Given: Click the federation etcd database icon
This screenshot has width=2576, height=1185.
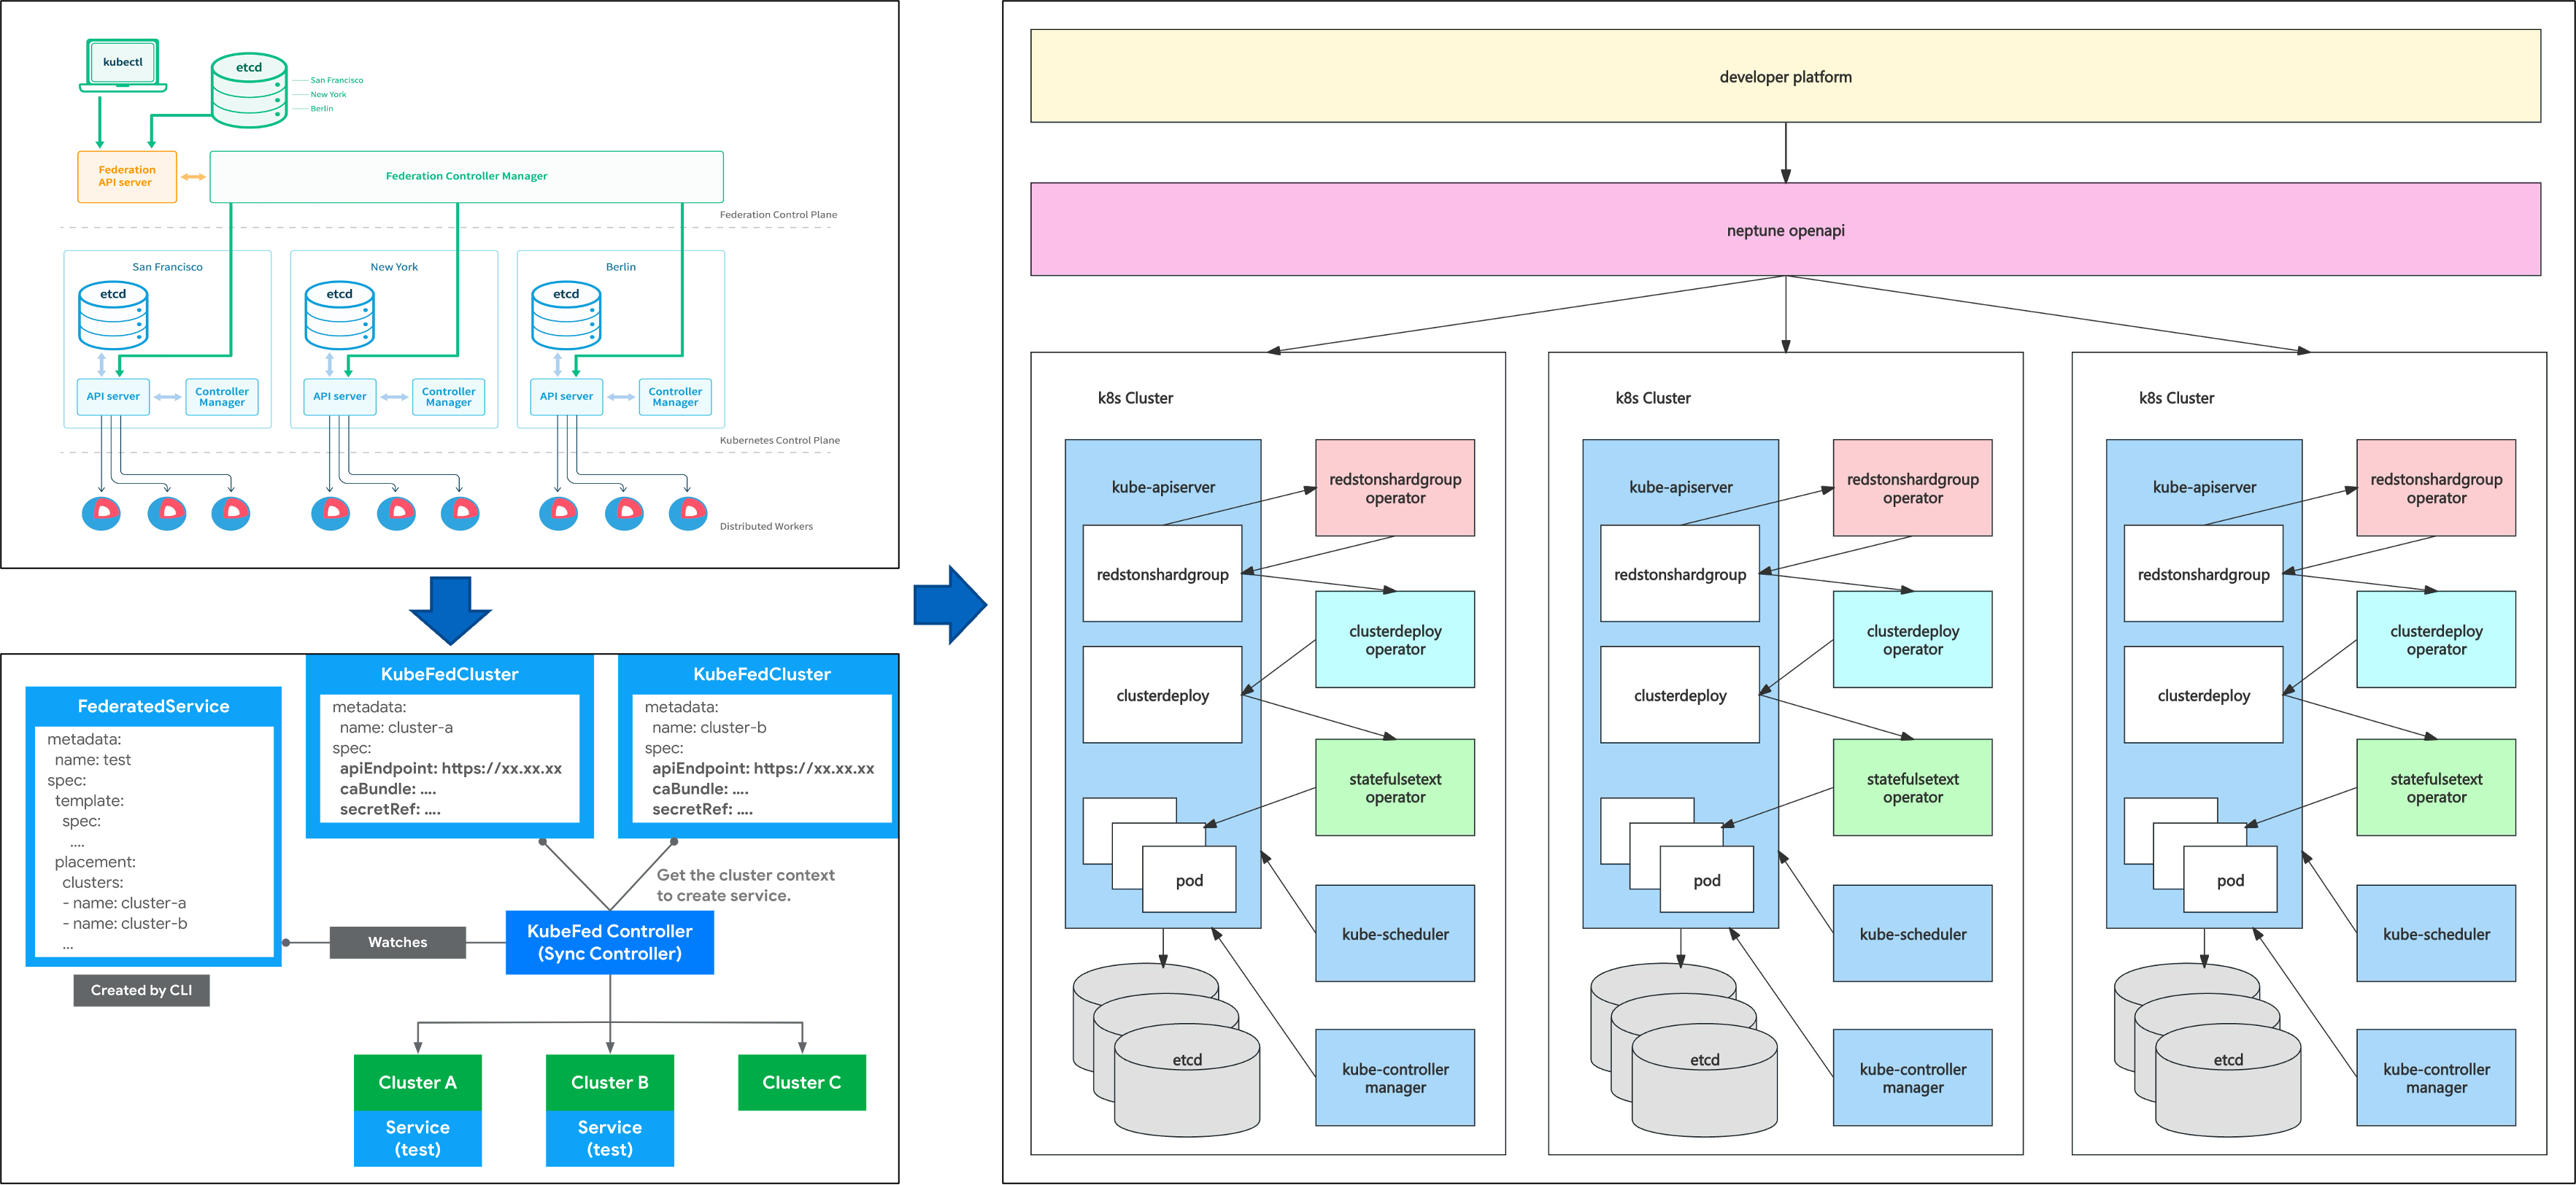Looking at the screenshot, I should point(249,91).
